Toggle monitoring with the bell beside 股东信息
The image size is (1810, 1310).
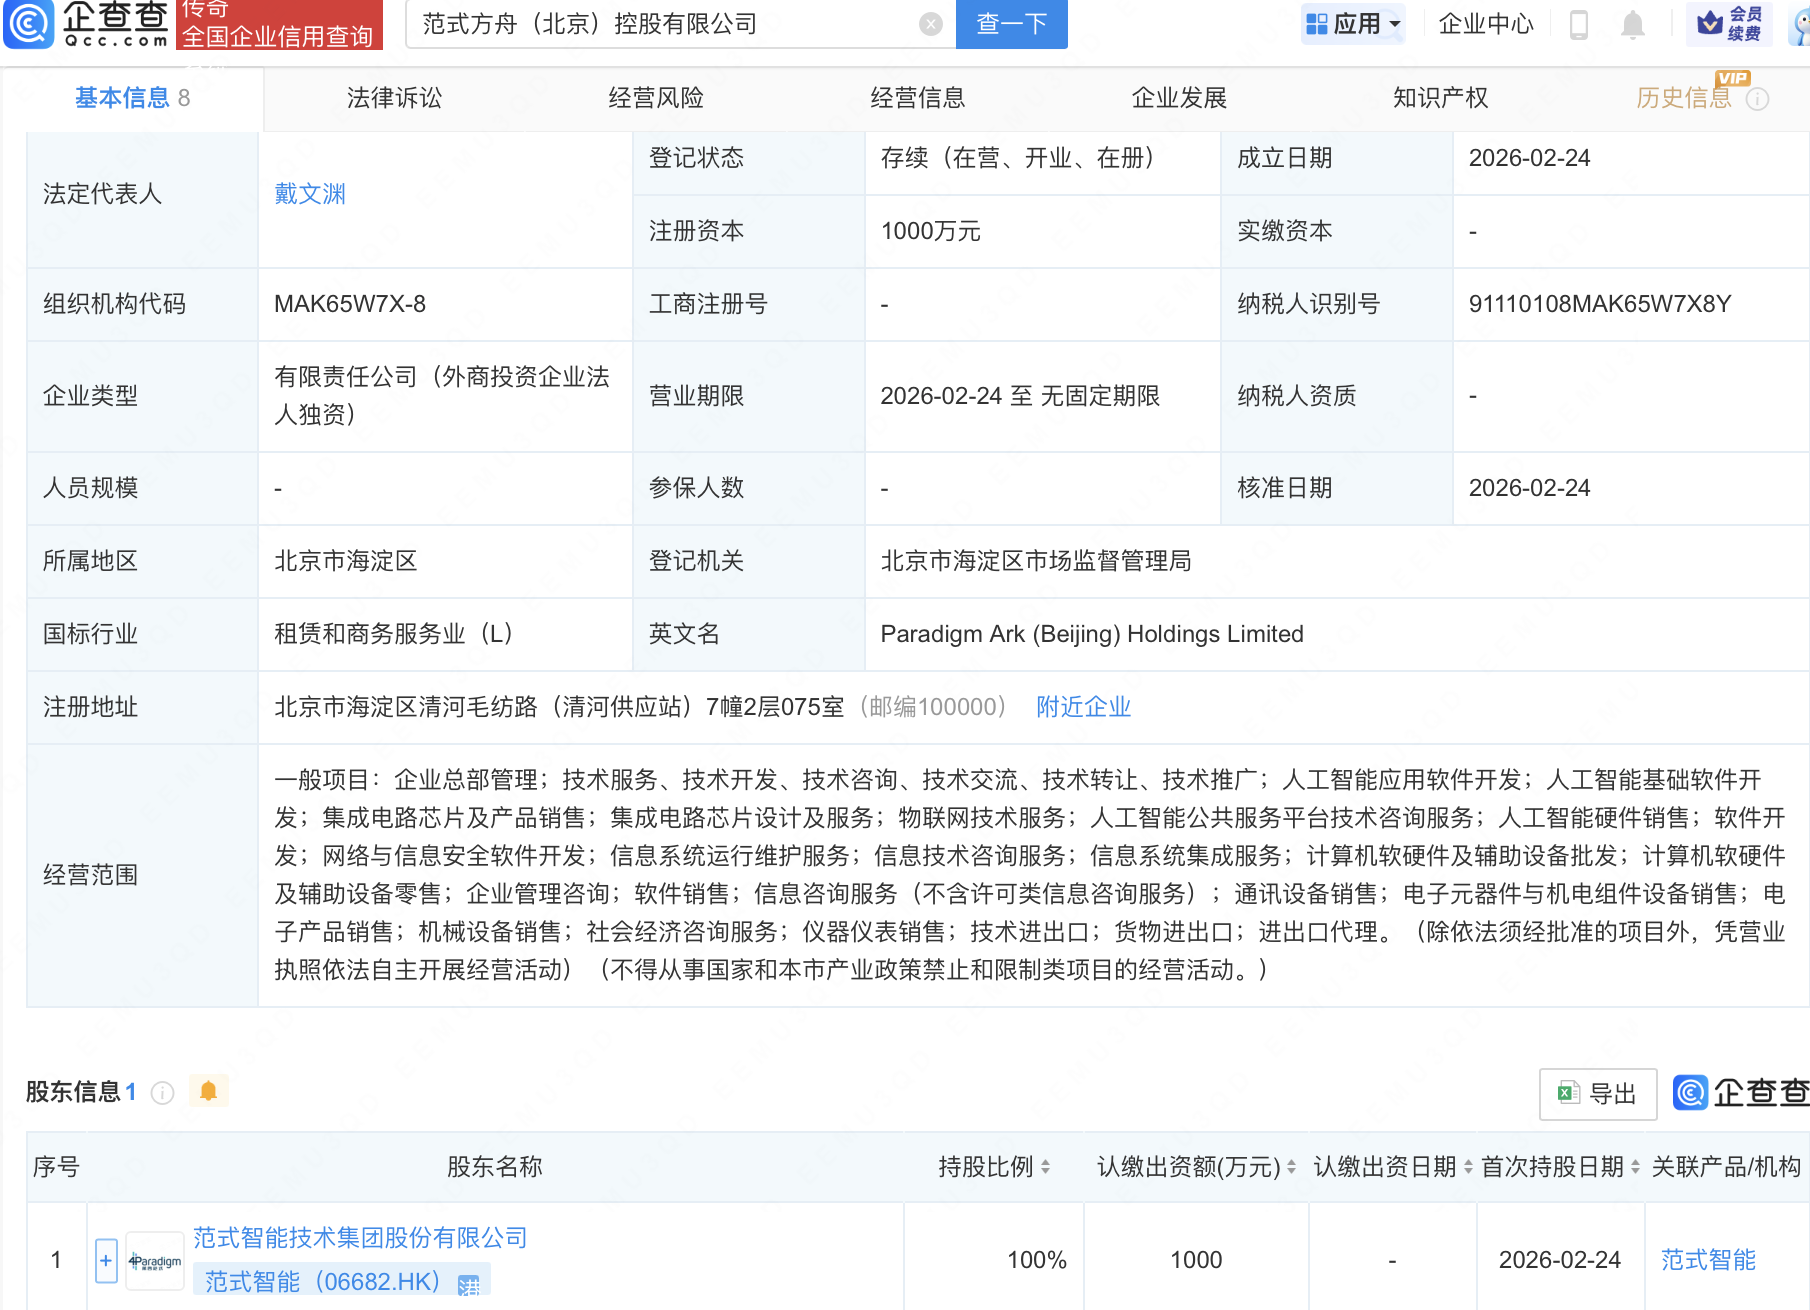[x=208, y=1091]
